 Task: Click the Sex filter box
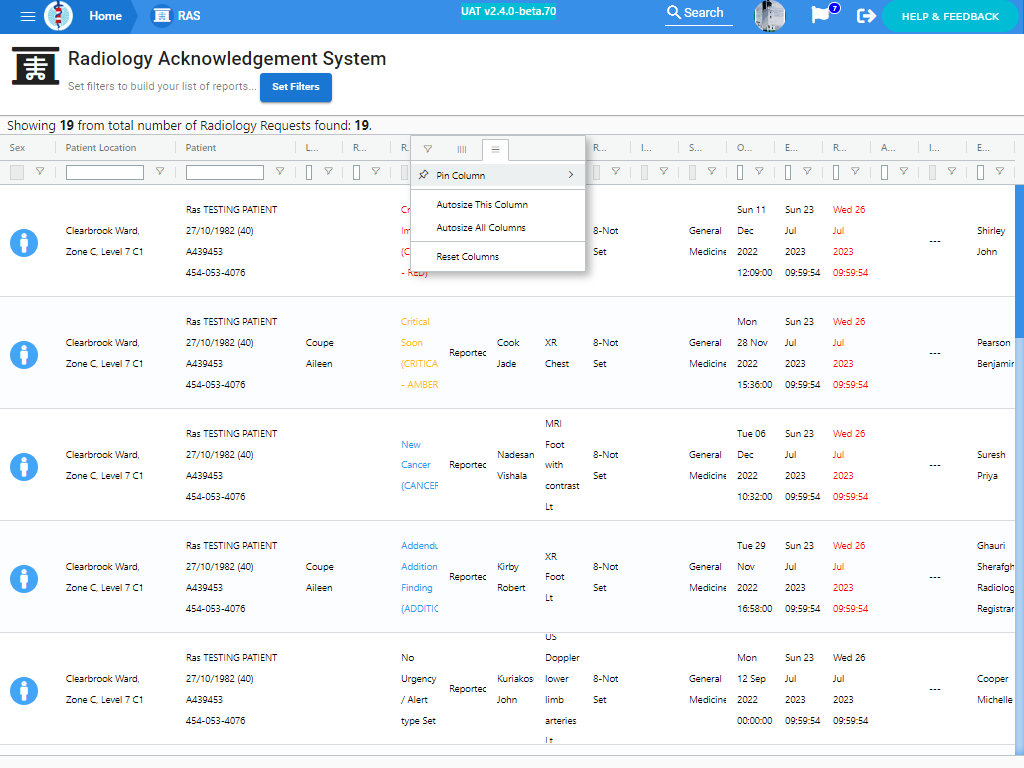click(x=17, y=172)
